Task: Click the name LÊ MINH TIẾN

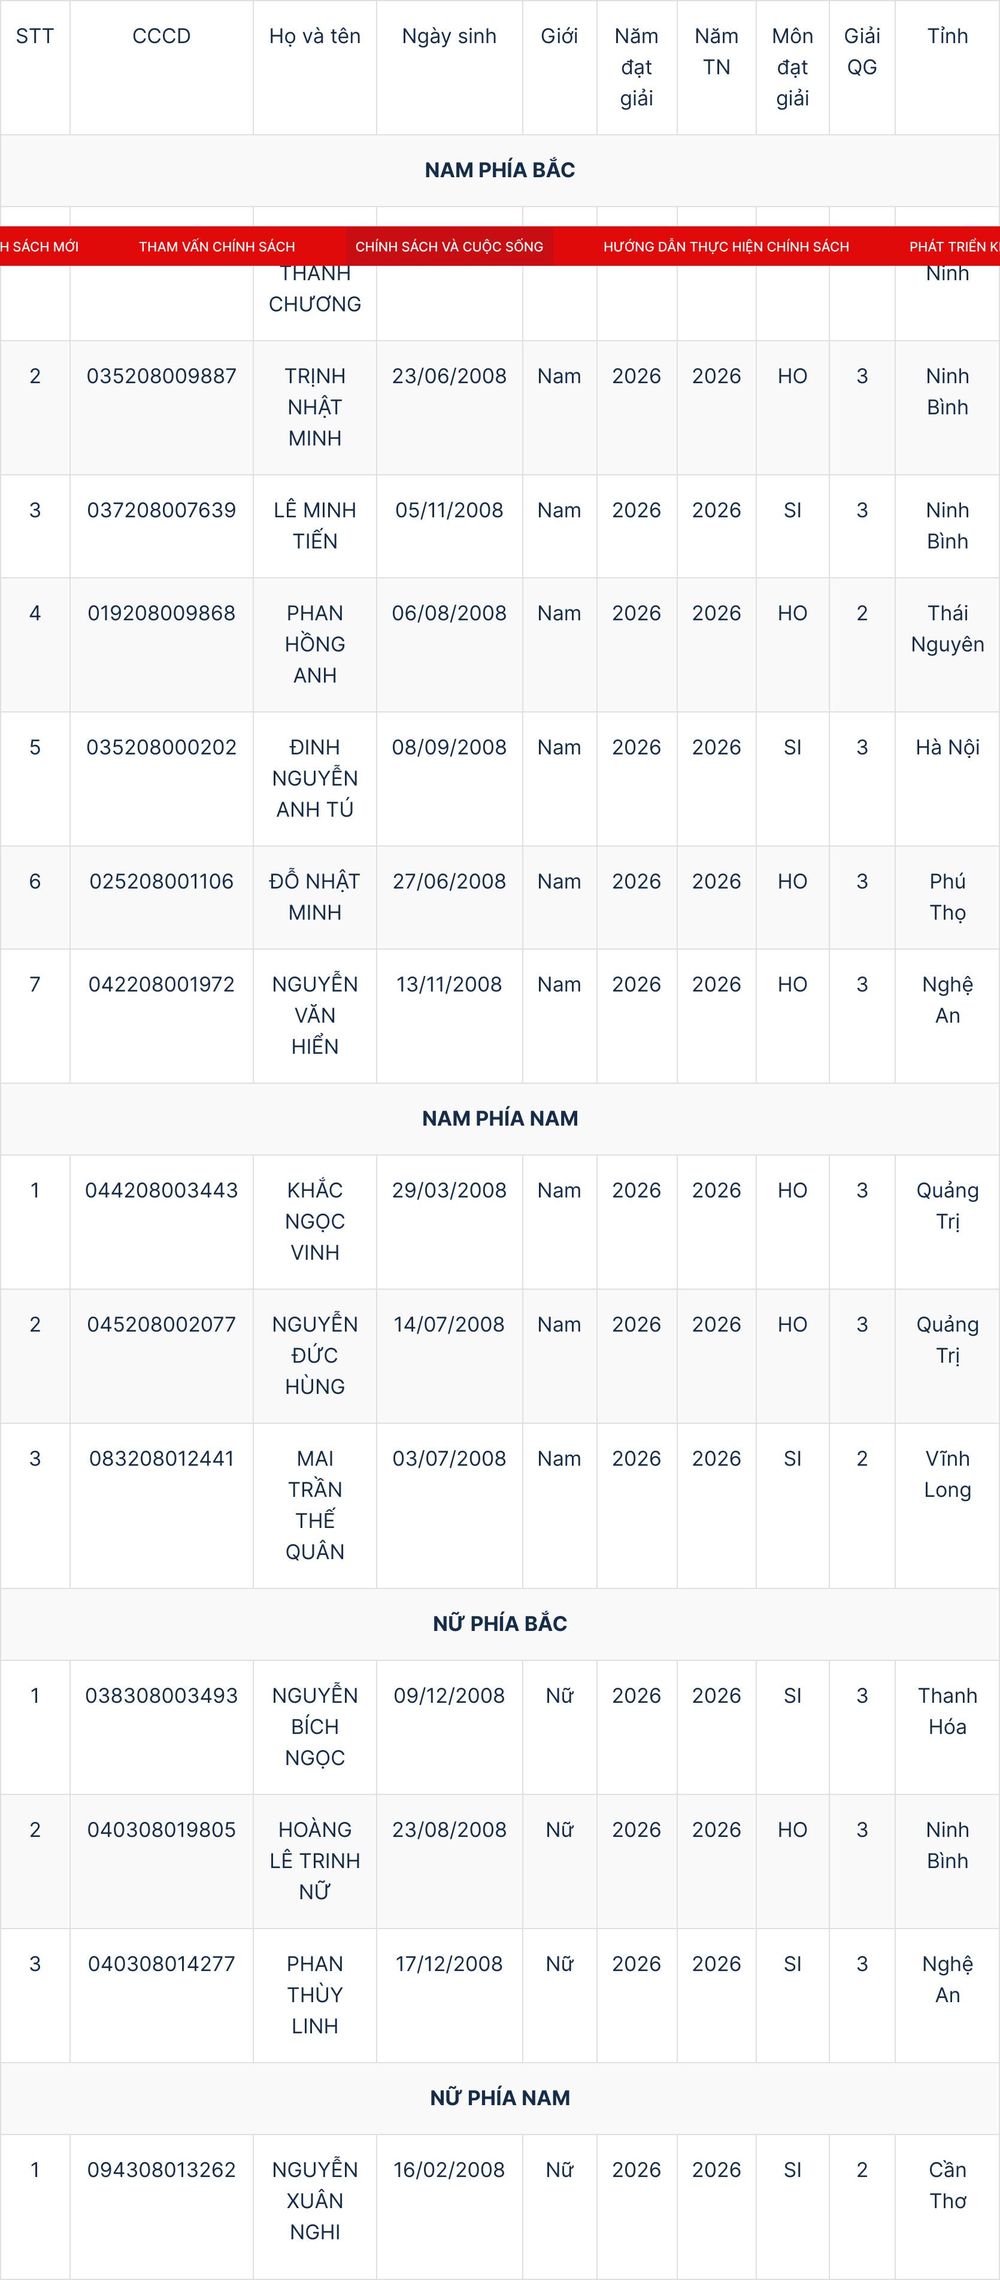Action: point(315,525)
